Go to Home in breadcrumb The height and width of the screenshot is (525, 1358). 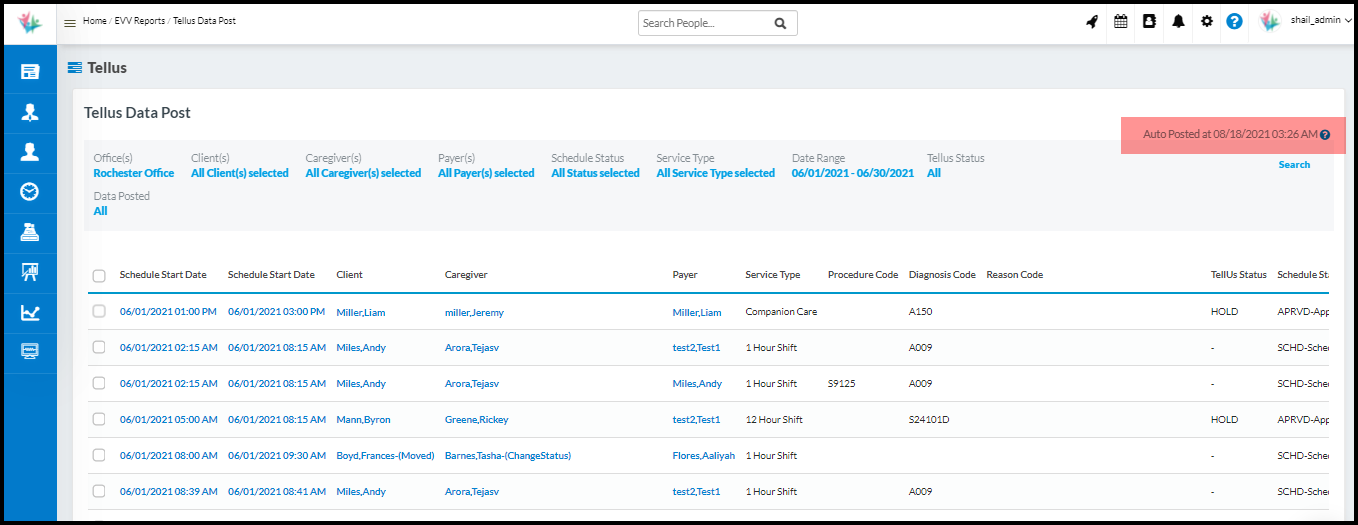click(x=94, y=21)
